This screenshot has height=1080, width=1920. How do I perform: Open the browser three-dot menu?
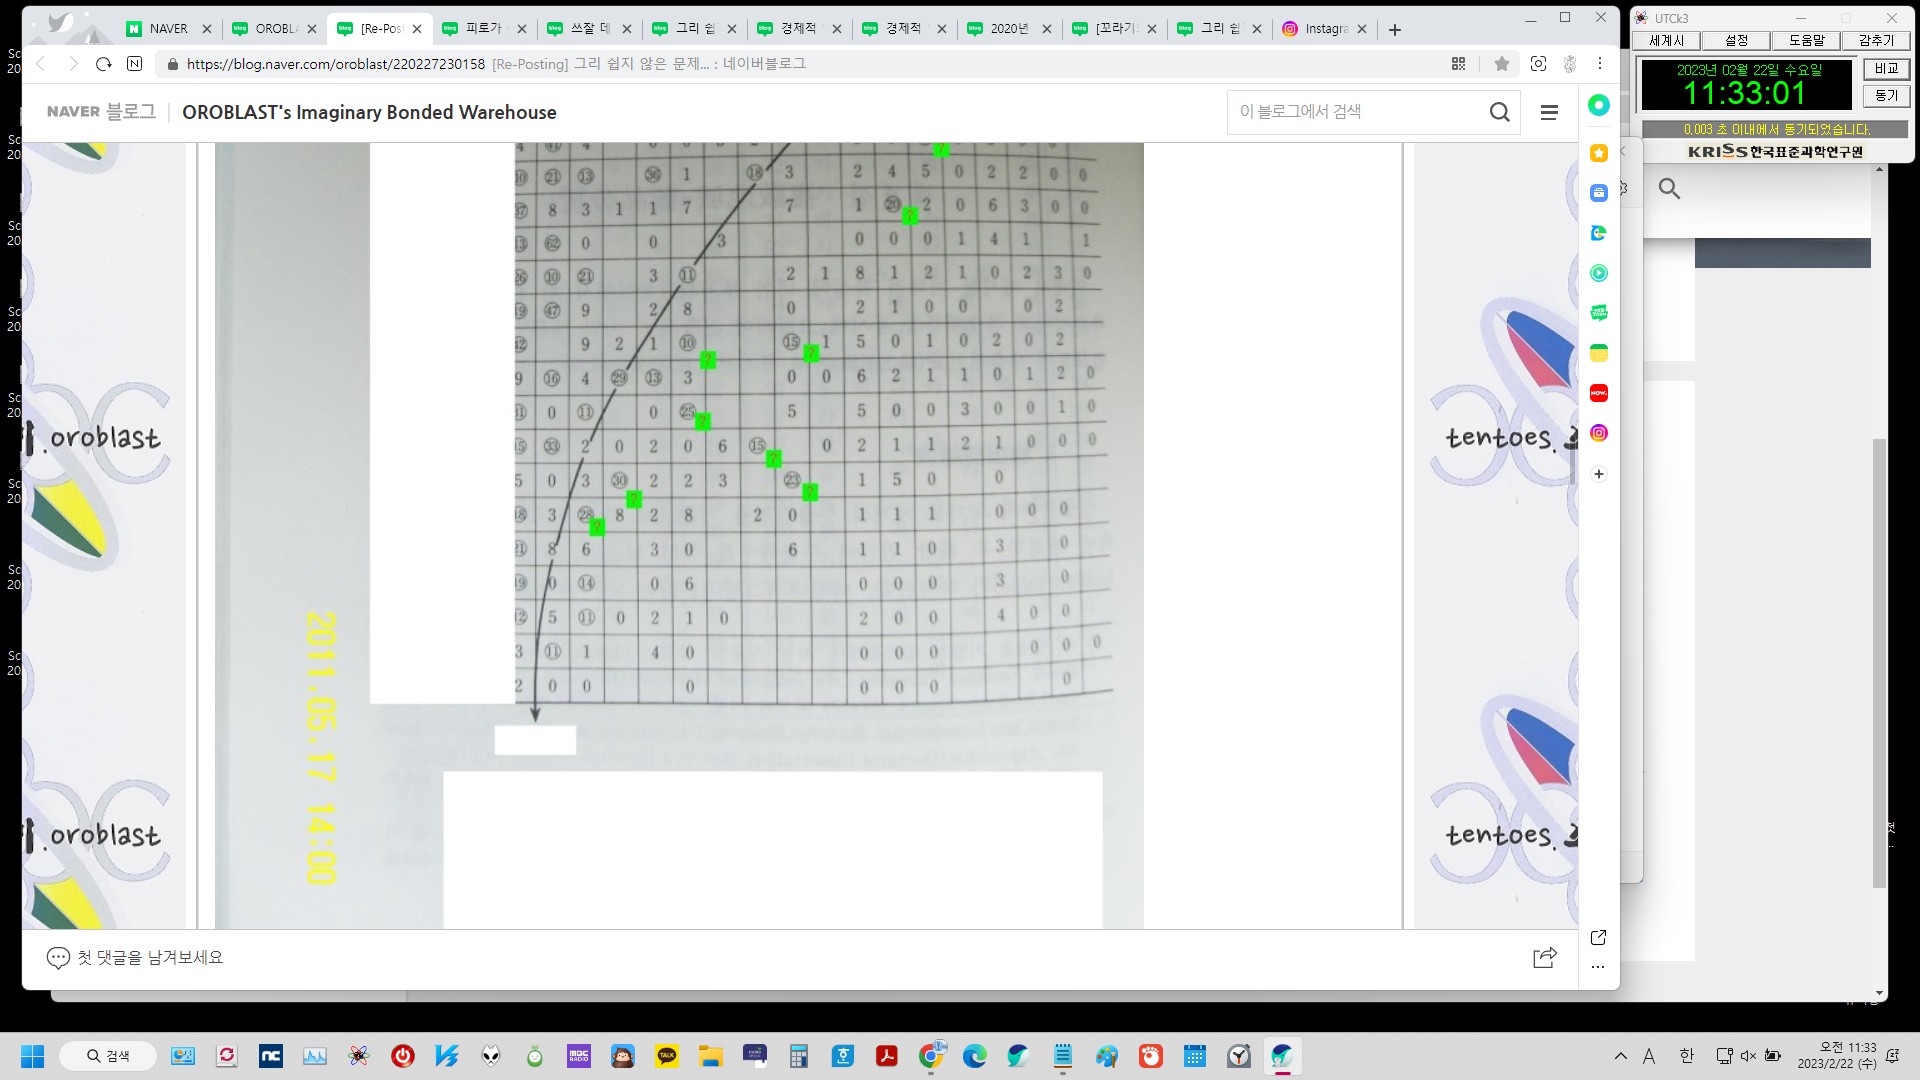coord(1599,64)
